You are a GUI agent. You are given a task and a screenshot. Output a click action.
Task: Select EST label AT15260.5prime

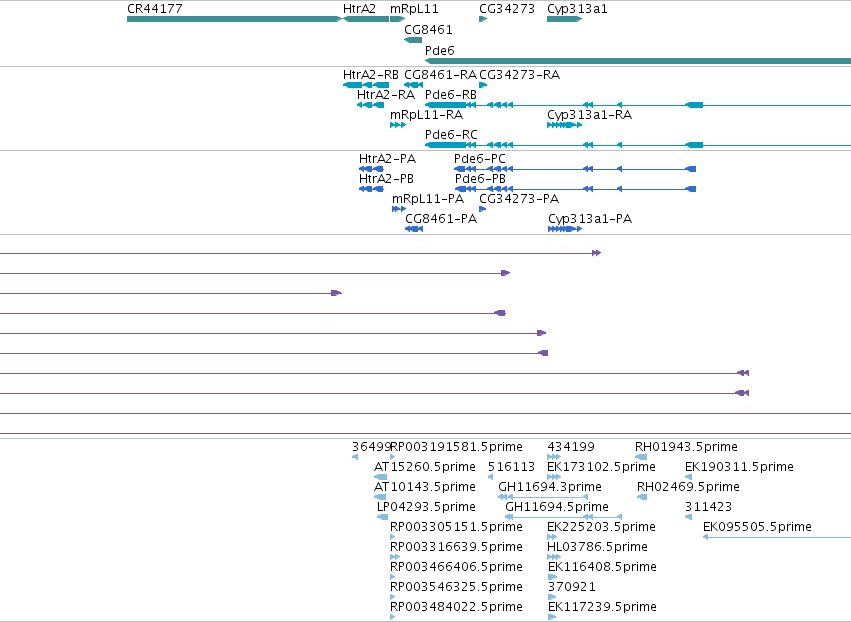(x=425, y=467)
